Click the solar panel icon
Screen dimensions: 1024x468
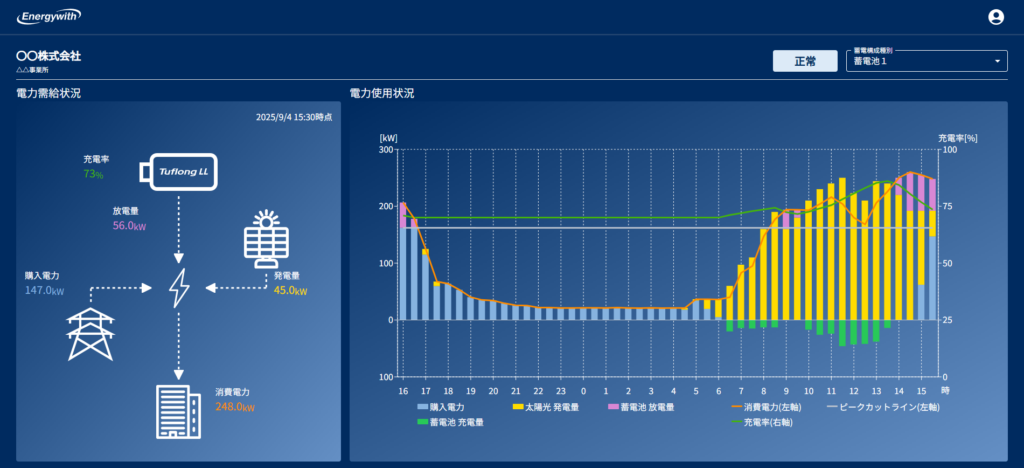[266, 241]
